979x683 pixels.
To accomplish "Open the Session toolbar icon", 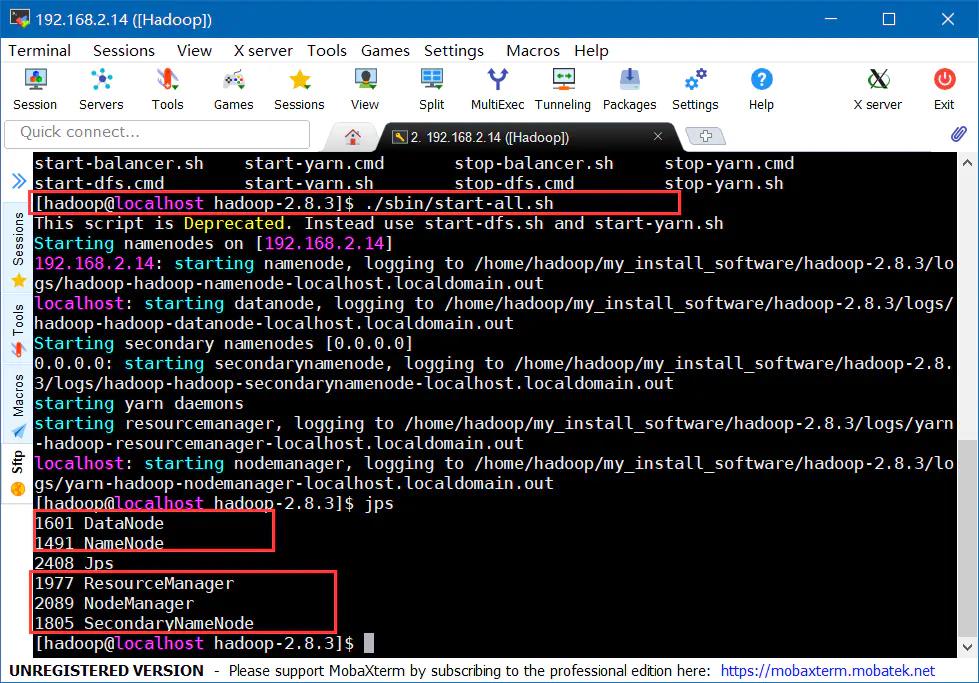I will 35,89.
